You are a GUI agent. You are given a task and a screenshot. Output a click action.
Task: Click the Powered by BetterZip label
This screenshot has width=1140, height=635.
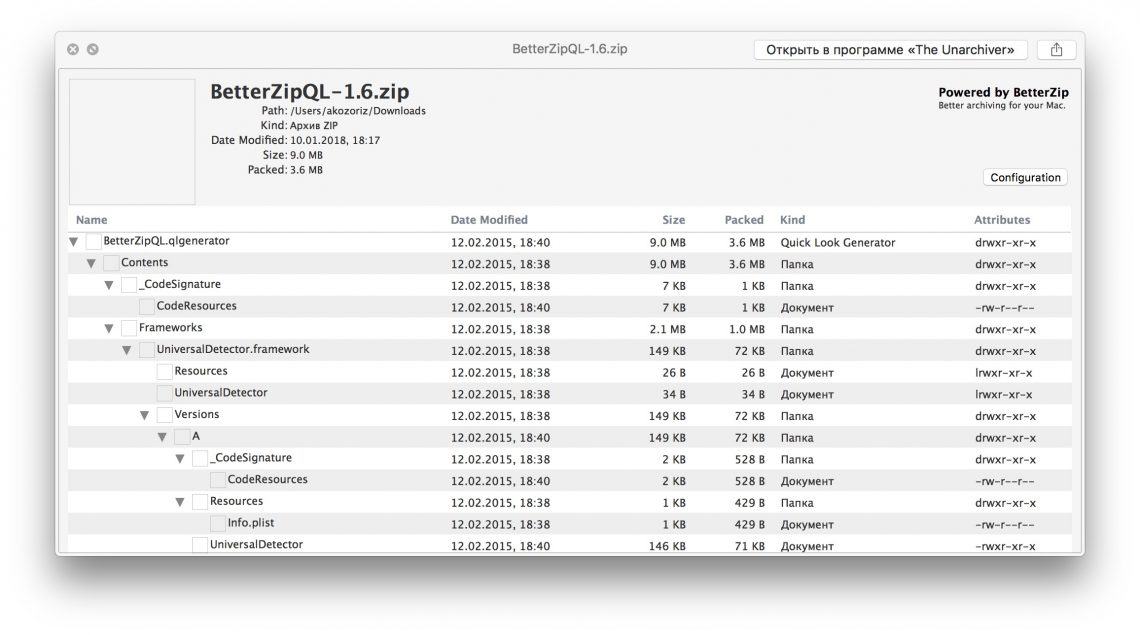[x=1003, y=92]
